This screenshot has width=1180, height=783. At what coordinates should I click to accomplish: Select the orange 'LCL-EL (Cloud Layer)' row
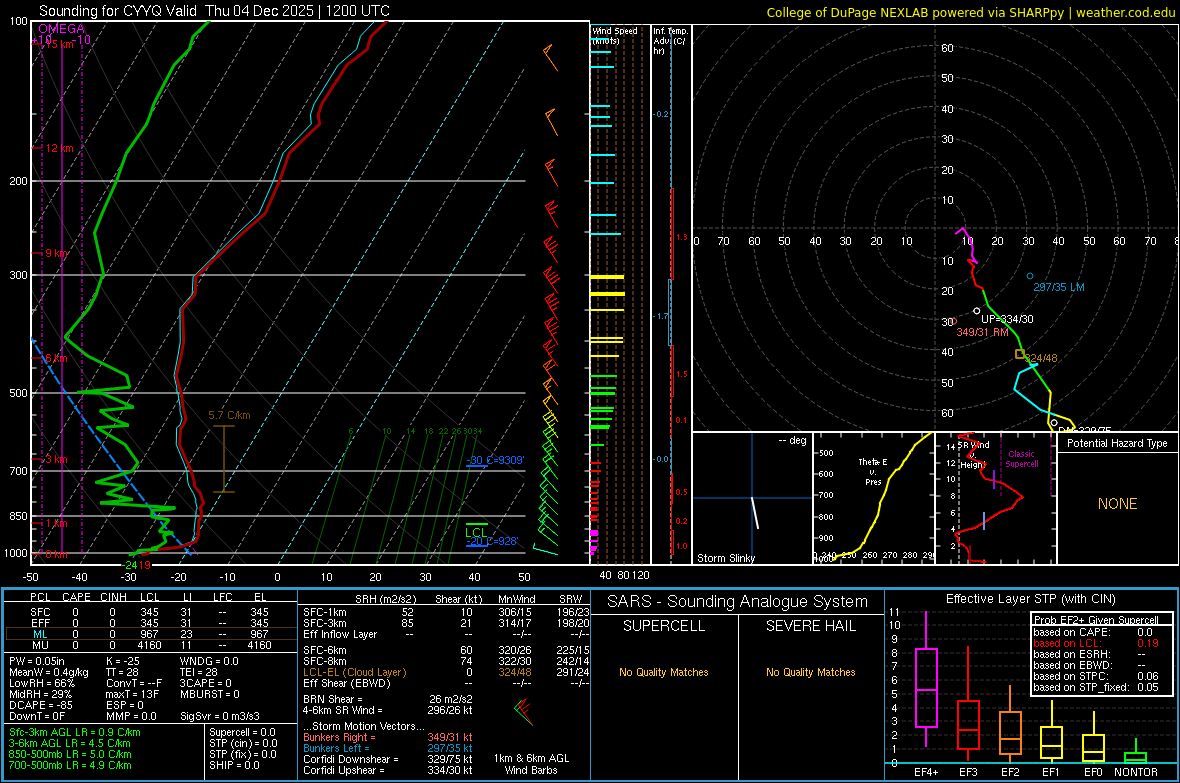tap(446, 672)
